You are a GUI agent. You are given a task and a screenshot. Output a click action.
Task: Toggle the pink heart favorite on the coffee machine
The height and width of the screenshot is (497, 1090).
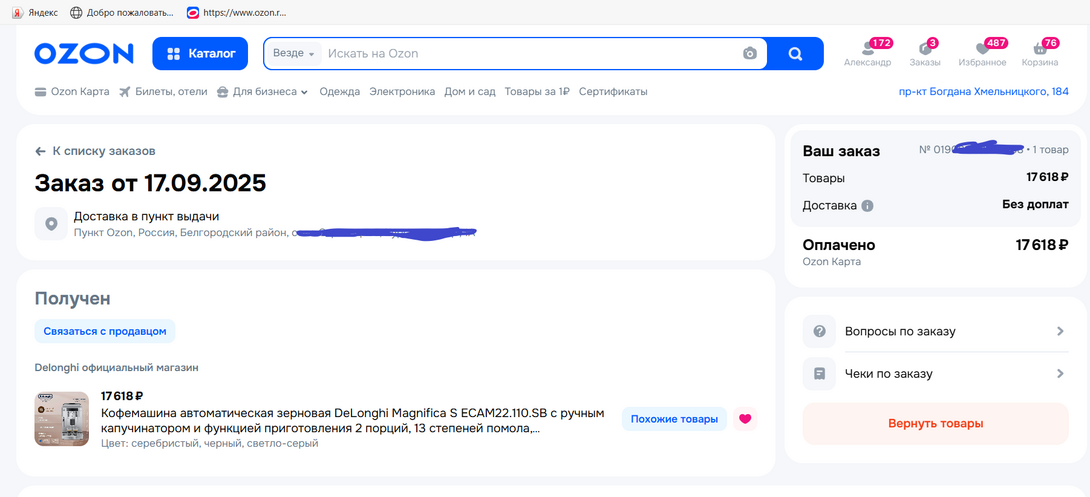pyautogui.click(x=744, y=419)
